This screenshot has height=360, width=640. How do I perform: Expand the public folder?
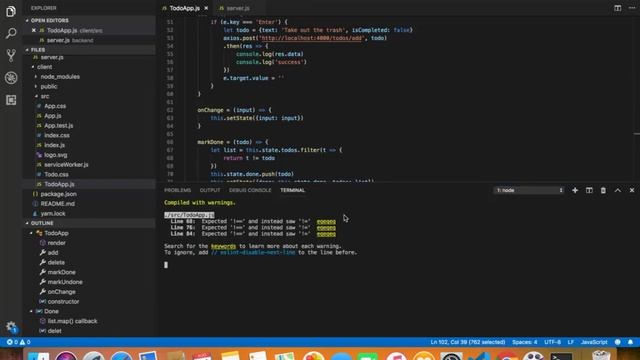[36, 87]
